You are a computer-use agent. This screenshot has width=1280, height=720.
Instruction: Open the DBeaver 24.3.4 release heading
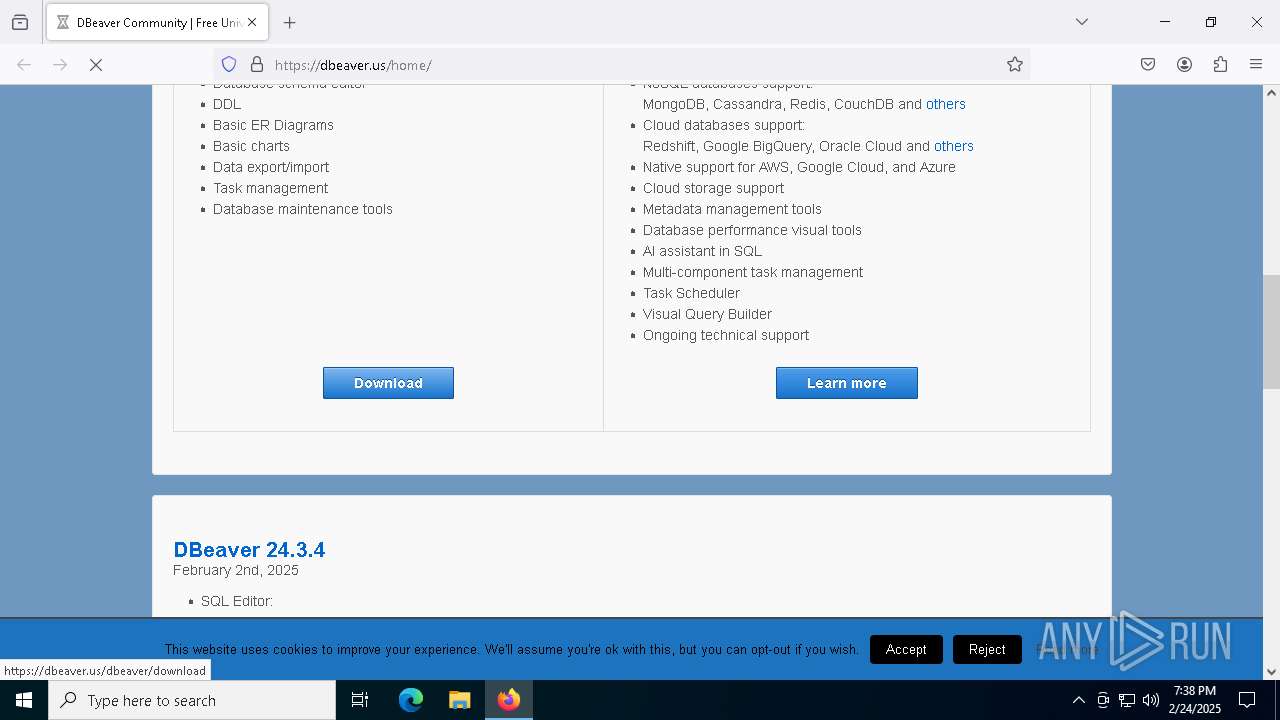point(249,549)
